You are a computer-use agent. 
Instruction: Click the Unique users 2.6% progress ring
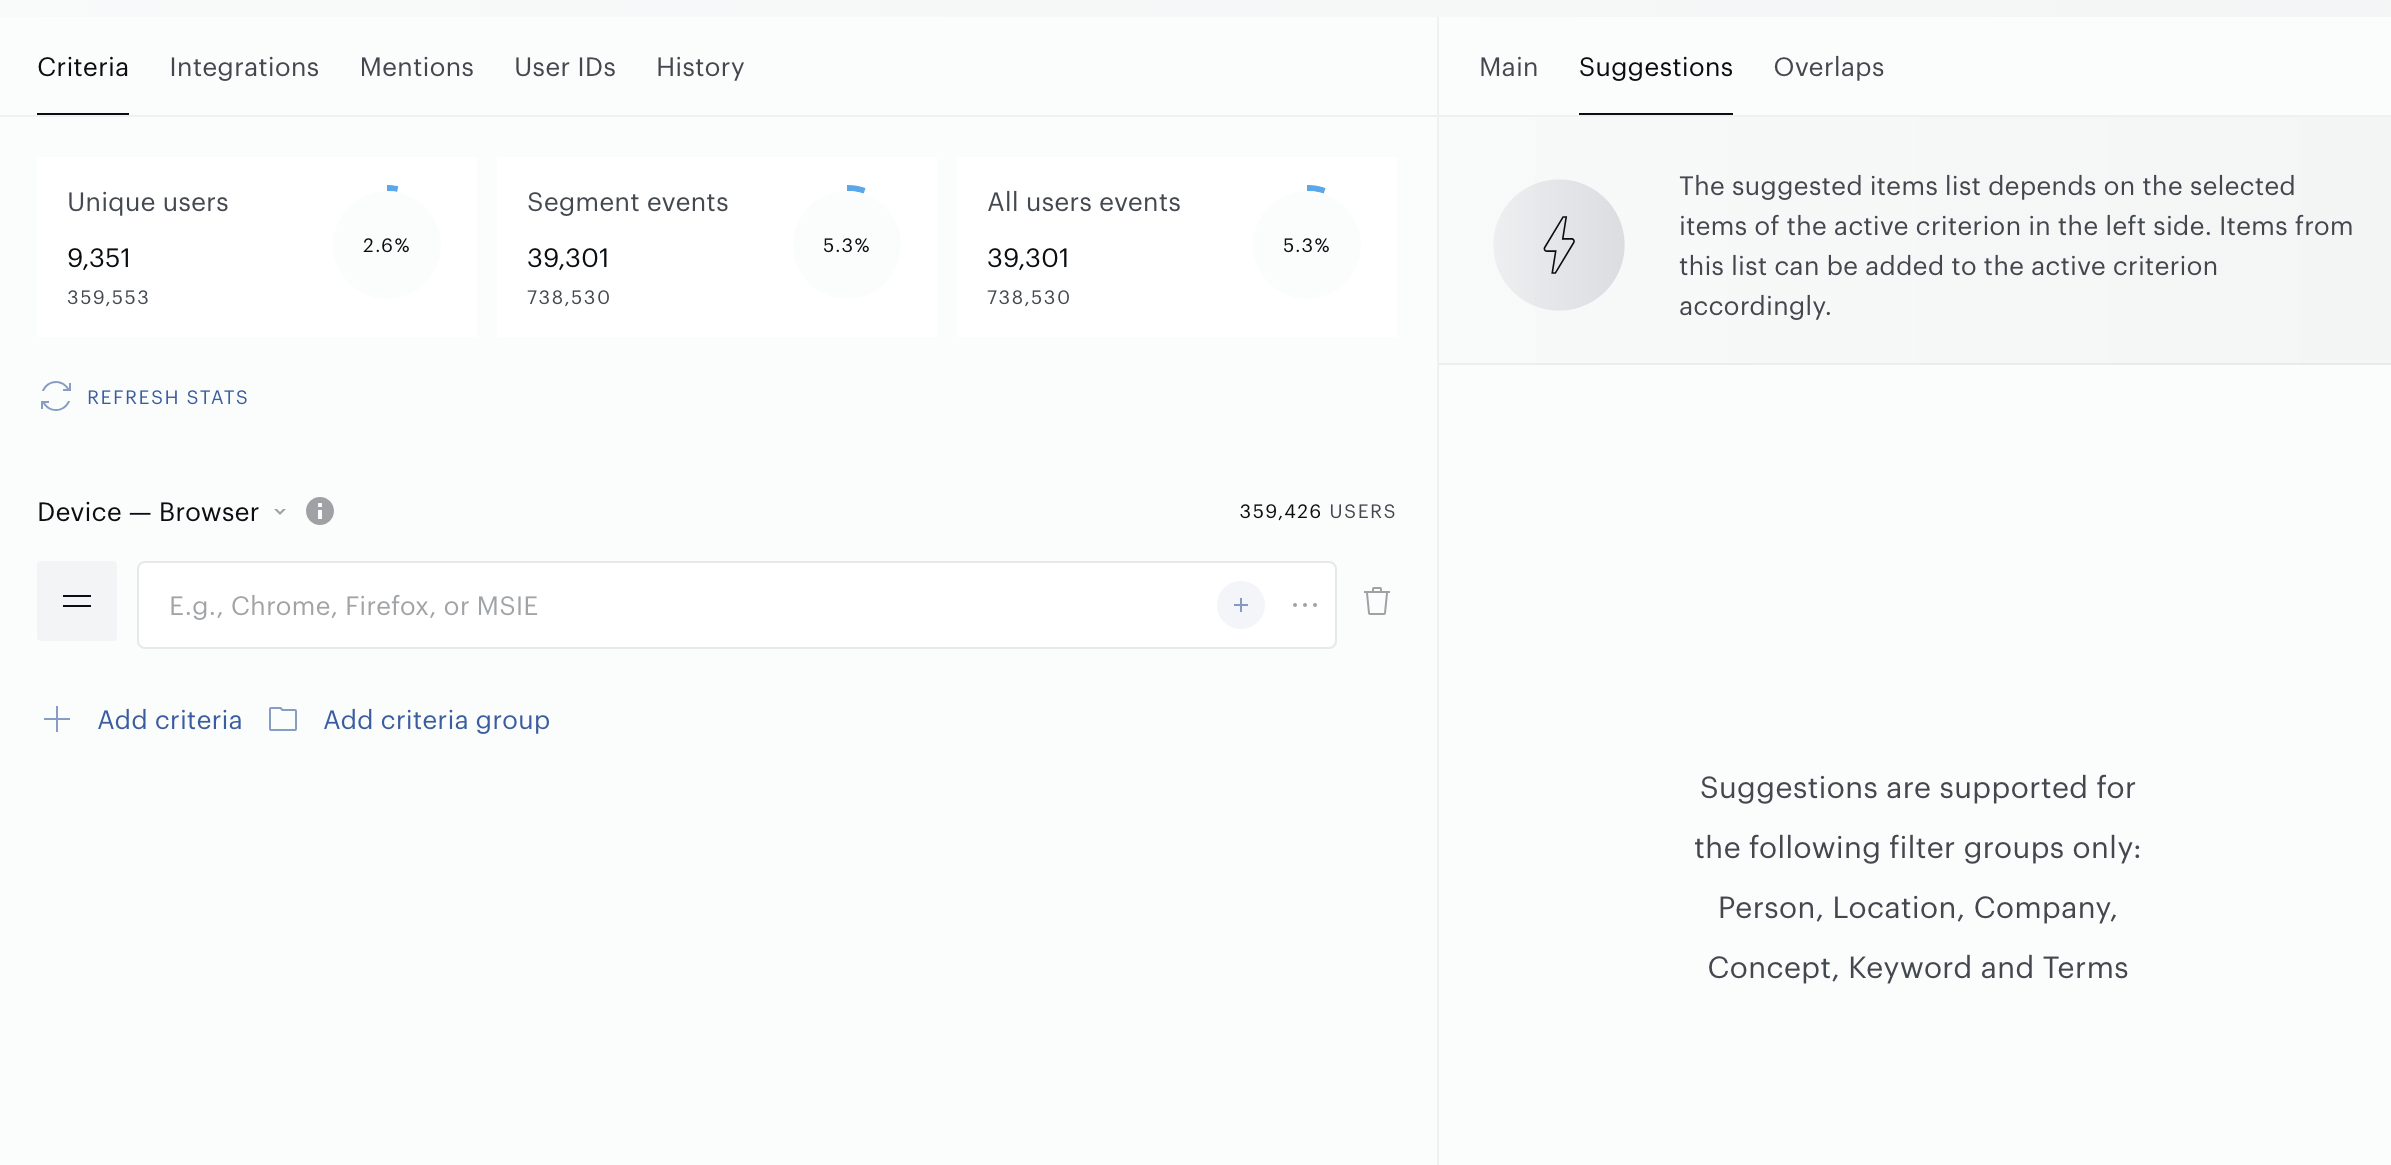[x=387, y=245]
